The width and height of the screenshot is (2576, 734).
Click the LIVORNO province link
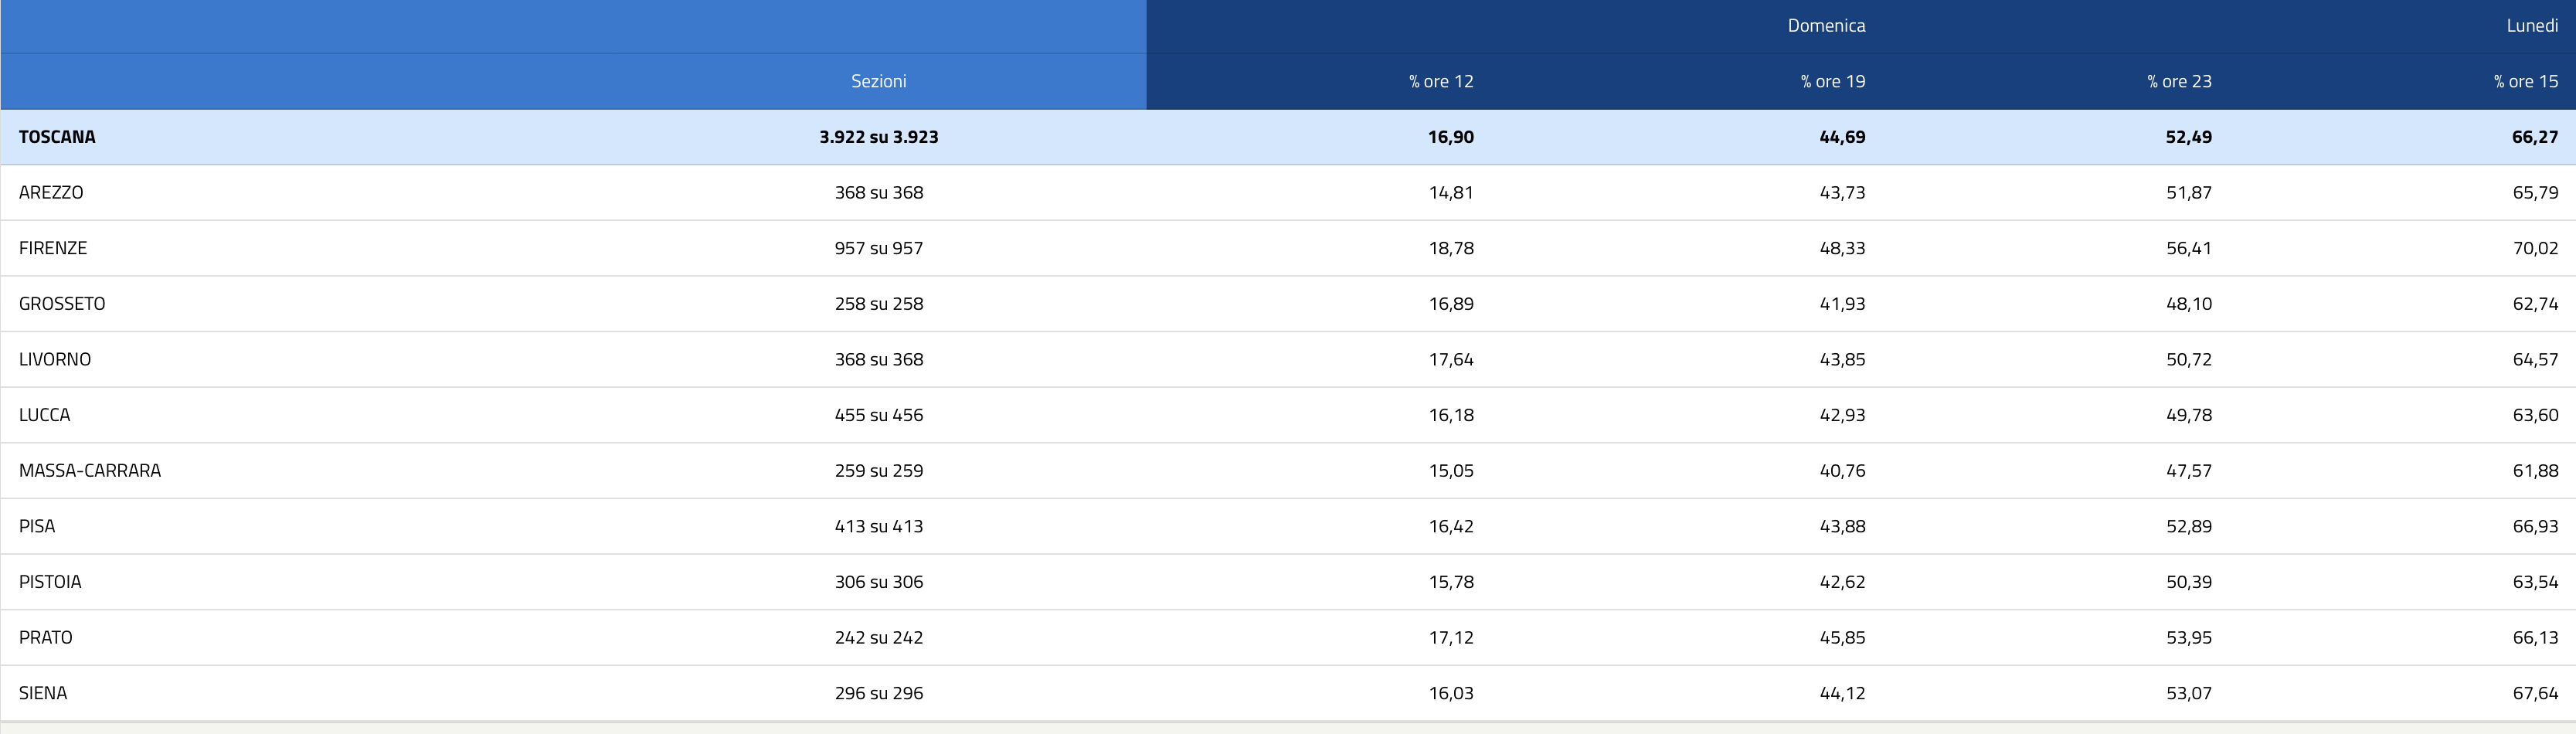tap(55, 359)
